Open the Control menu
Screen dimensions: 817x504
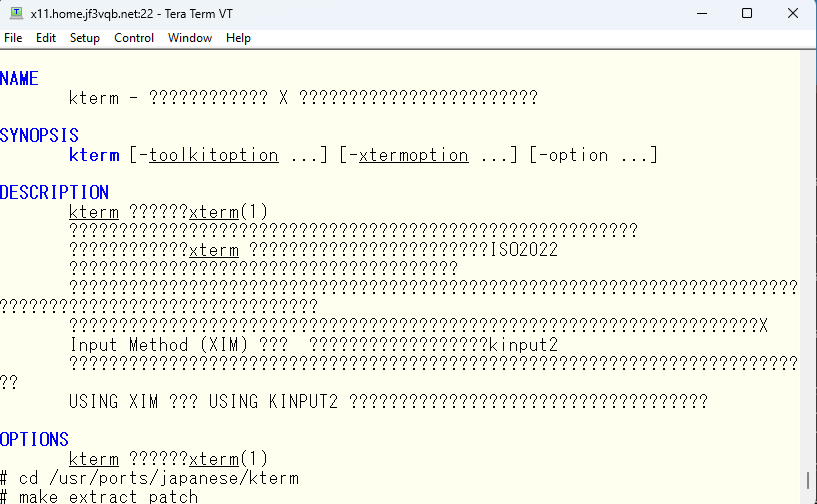(x=134, y=38)
